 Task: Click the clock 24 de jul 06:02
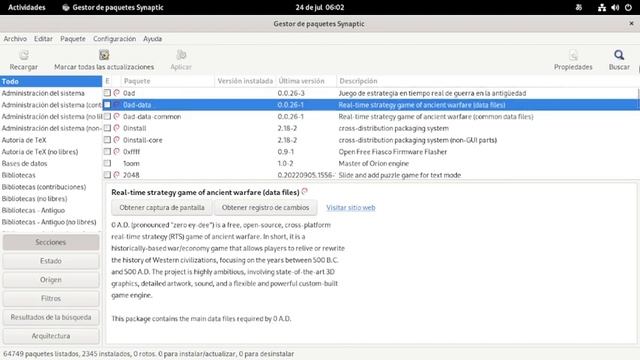(320, 7)
